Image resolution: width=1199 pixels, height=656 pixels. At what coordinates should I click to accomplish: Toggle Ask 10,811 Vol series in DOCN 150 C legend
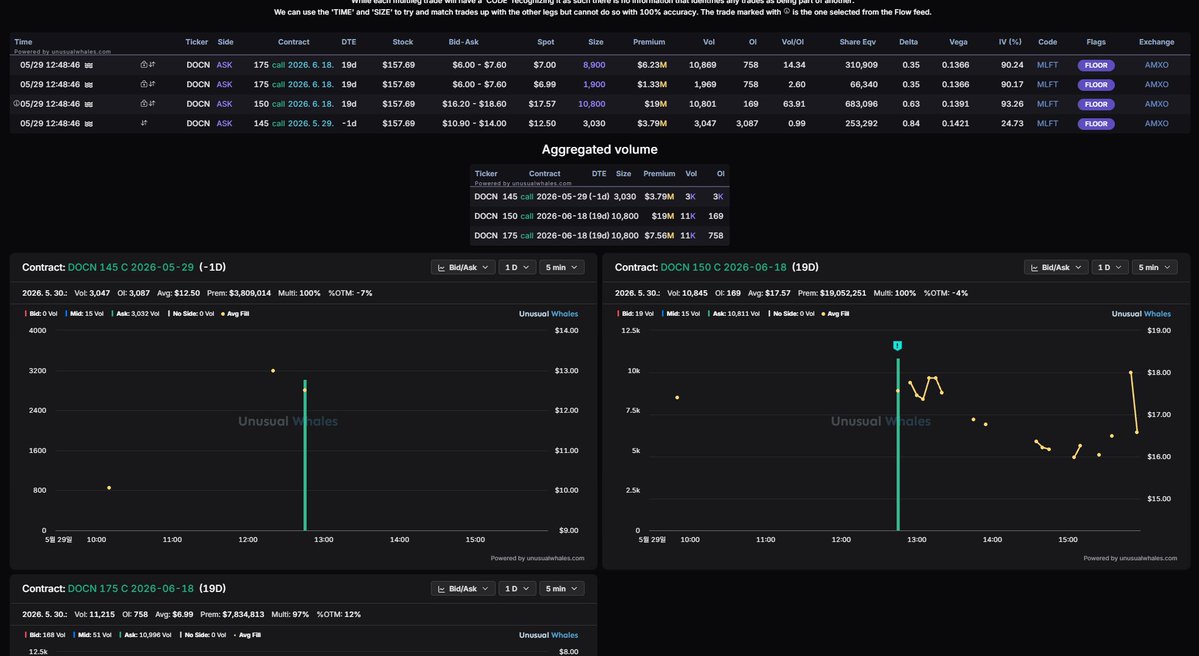pos(733,313)
